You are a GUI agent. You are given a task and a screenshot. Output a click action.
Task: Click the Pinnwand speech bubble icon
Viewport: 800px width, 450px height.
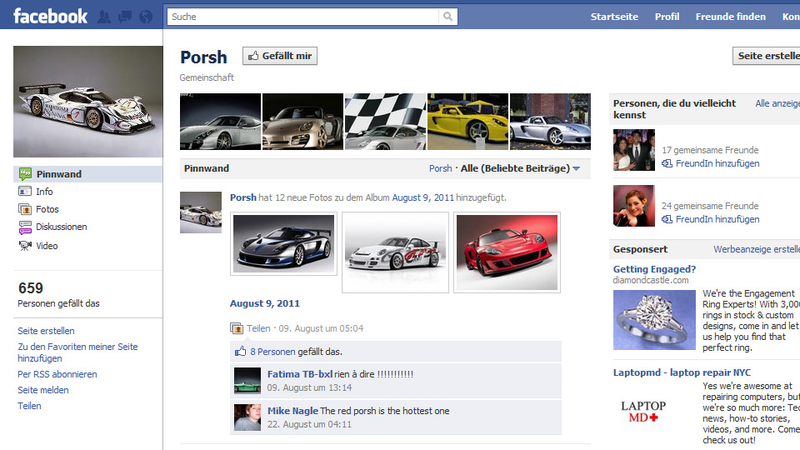25,174
